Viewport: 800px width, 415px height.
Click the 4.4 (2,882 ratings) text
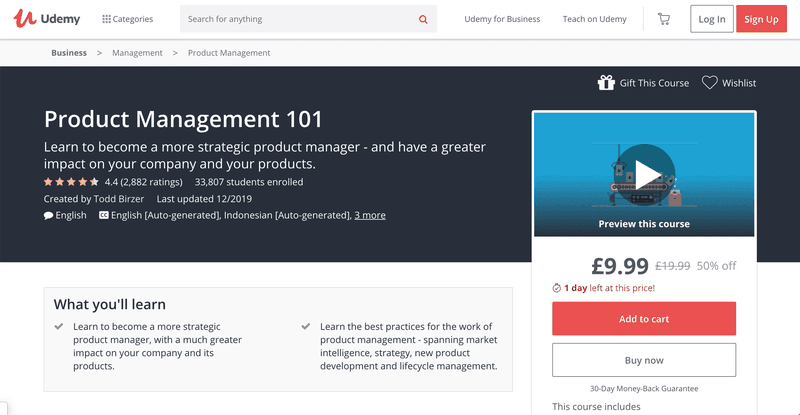tap(143, 182)
